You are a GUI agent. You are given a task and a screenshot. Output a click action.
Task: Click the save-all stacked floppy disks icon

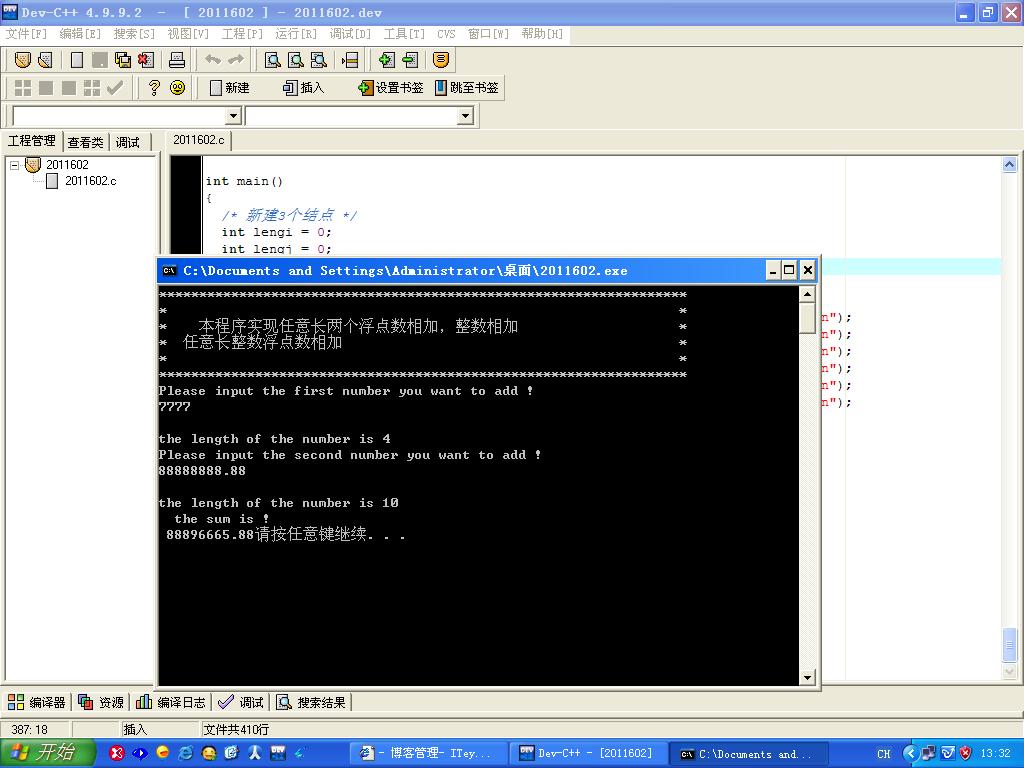point(123,60)
